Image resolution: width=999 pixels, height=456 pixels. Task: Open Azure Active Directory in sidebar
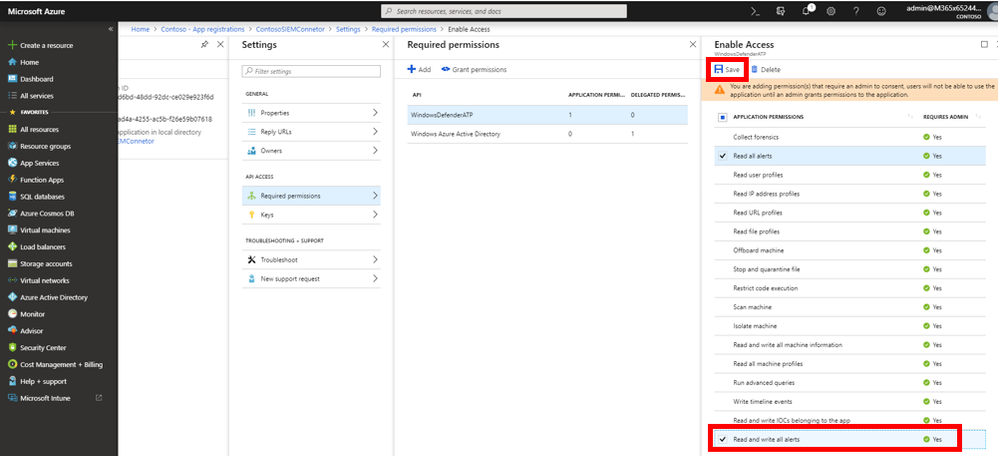[54, 297]
